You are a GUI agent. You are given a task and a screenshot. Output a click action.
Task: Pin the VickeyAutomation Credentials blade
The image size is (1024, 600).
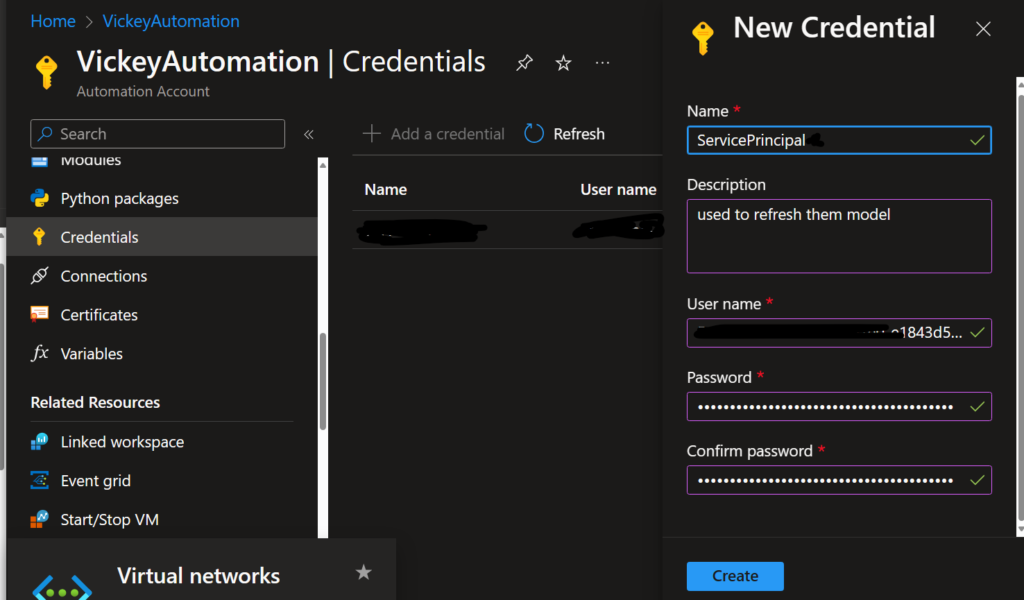(x=524, y=63)
